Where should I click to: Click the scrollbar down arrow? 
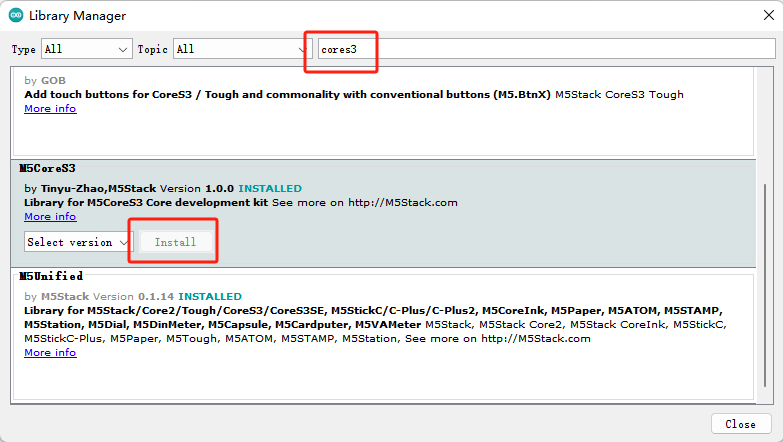pyautogui.click(x=765, y=396)
